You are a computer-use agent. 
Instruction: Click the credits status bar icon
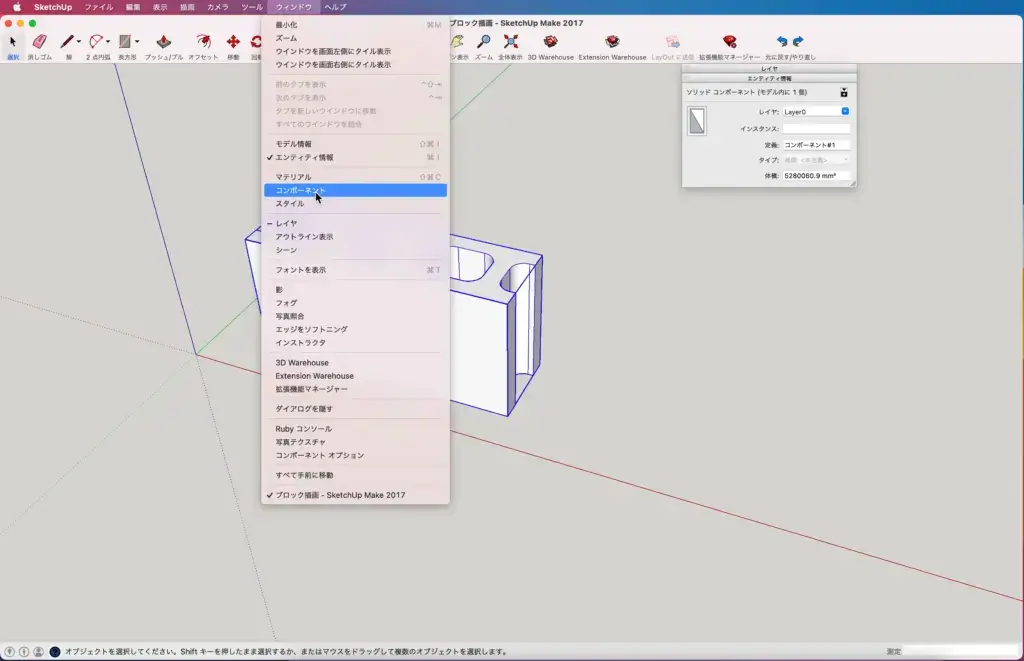[x=24, y=651]
